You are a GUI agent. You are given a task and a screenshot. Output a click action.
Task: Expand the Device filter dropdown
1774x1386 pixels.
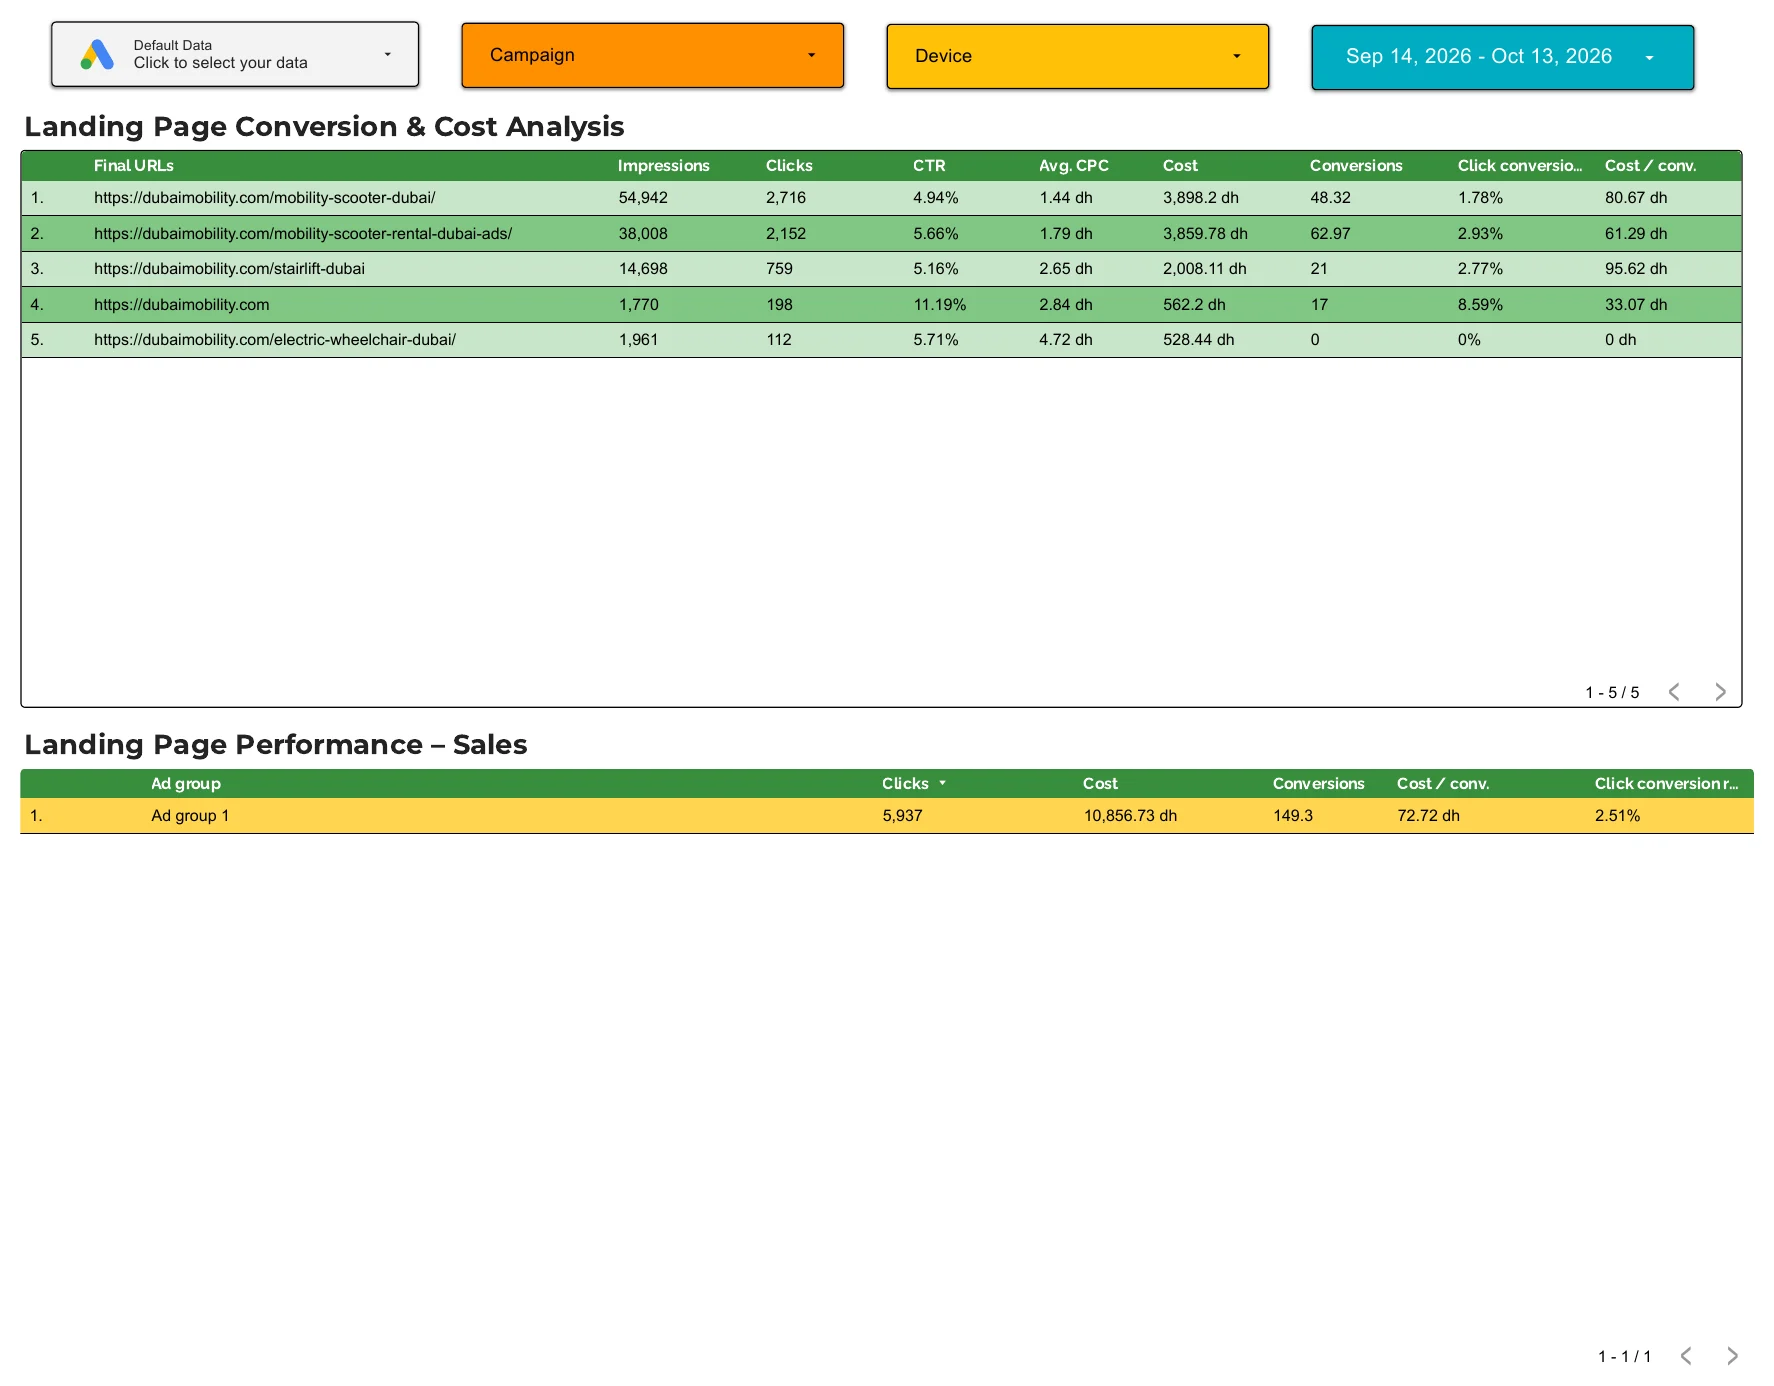1077,57
